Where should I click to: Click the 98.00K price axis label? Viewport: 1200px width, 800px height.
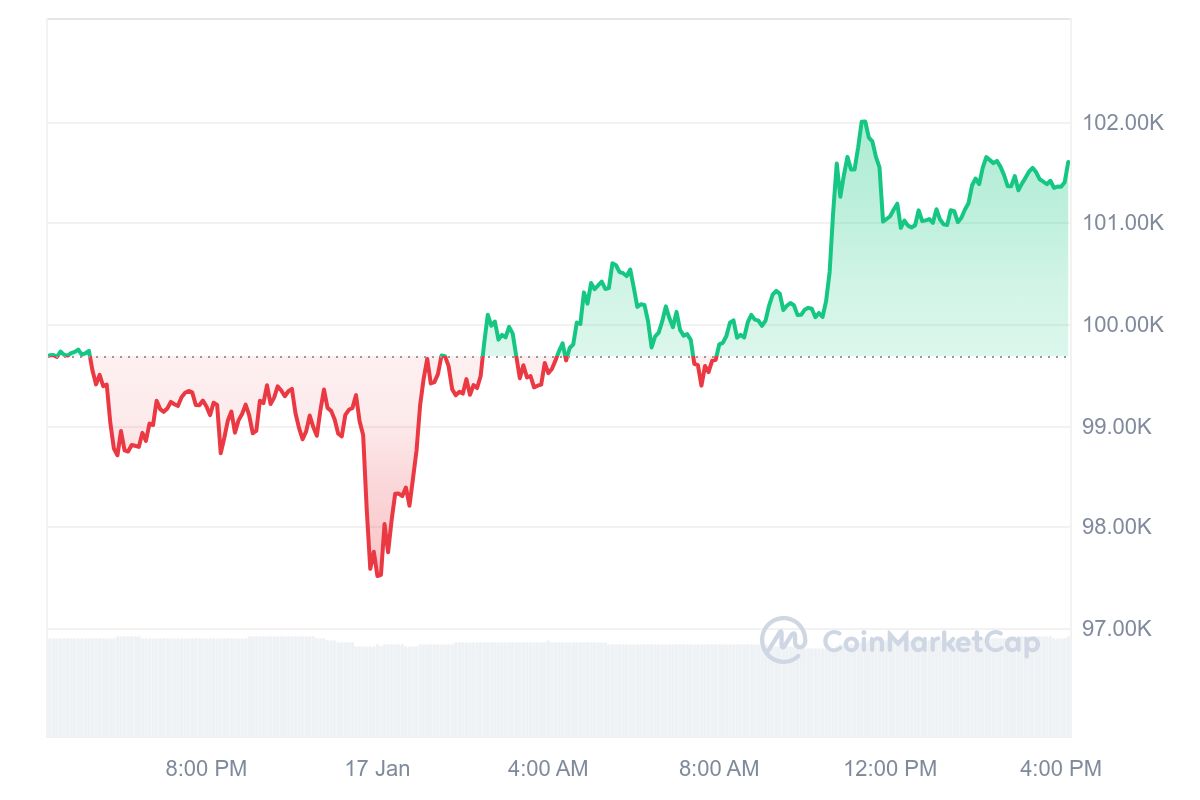pyautogui.click(x=1117, y=527)
